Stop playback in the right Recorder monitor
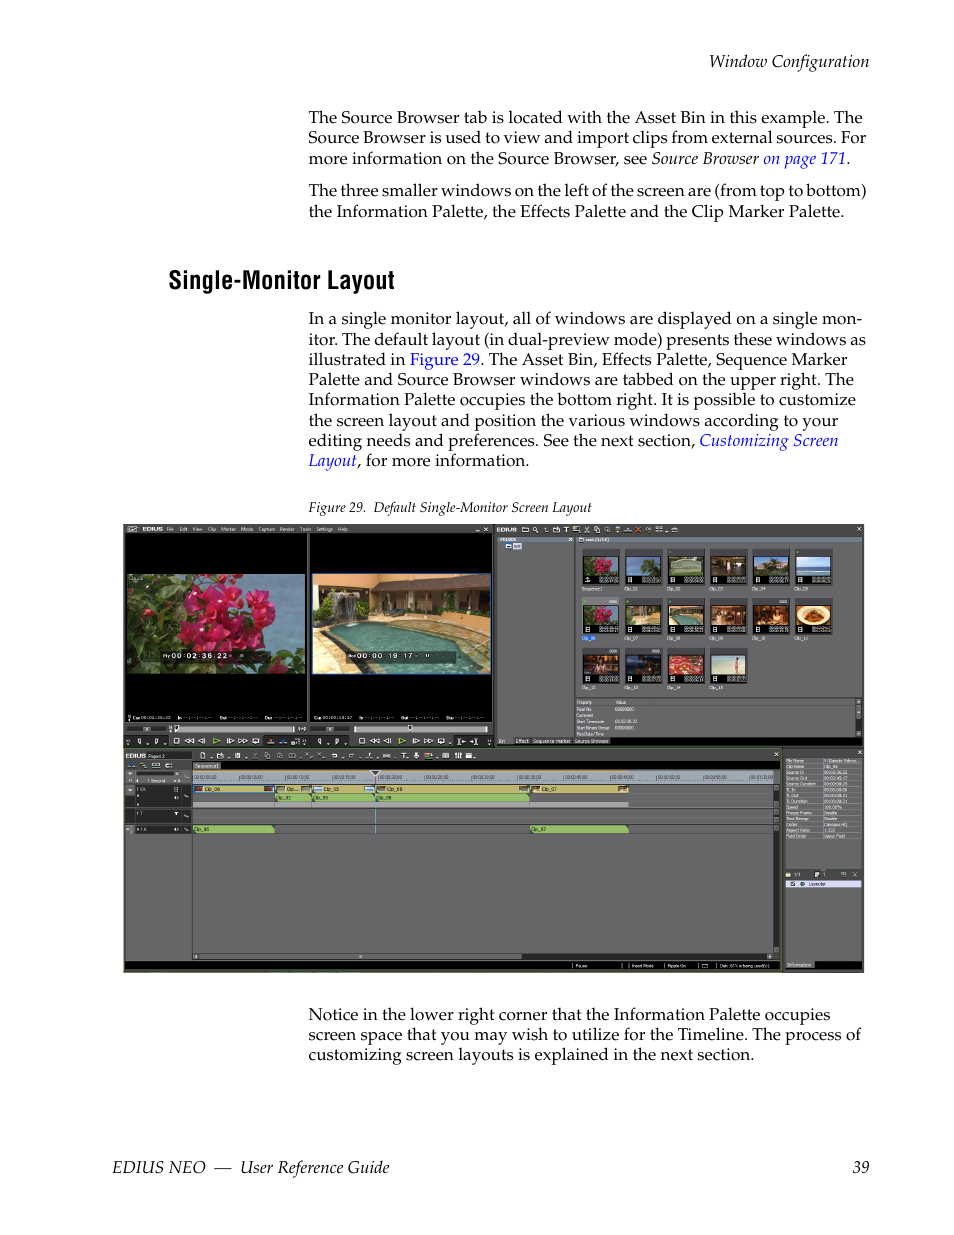 click(362, 741)
